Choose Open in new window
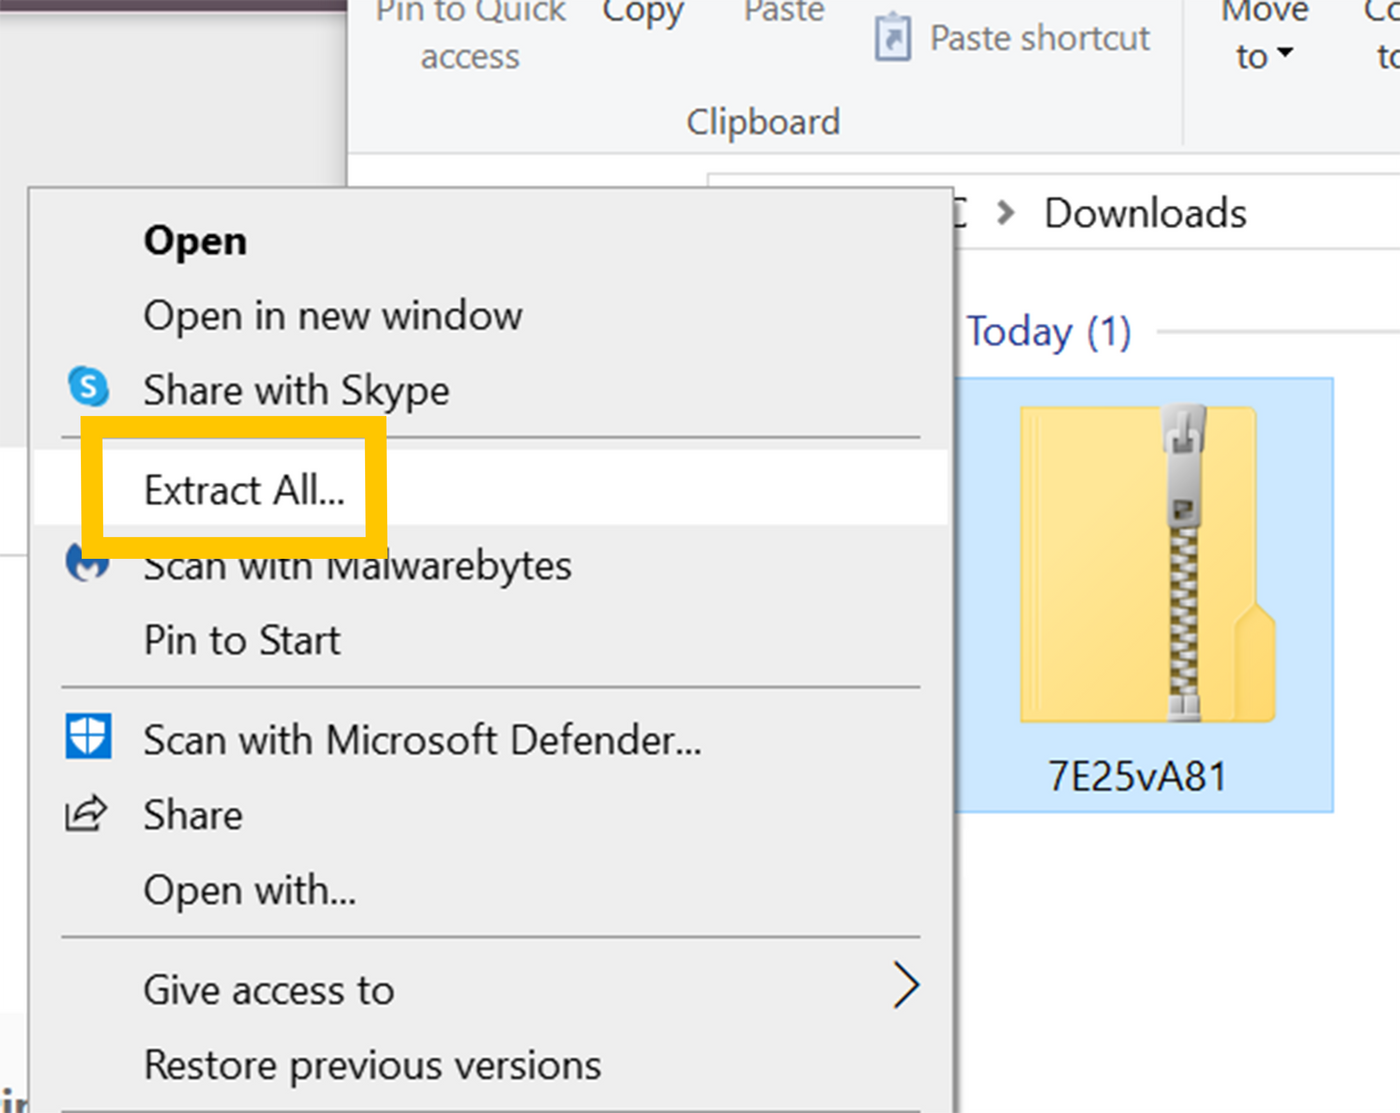The image size is (1400, 1113). [x=332, y=316]
